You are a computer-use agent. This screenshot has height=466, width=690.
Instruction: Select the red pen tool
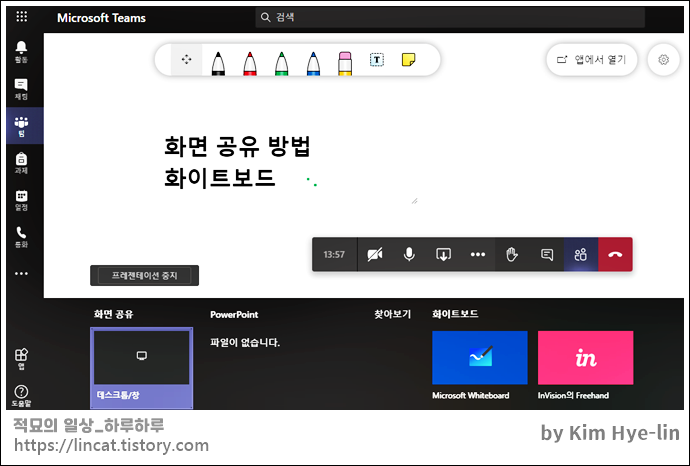pos(250,63)
